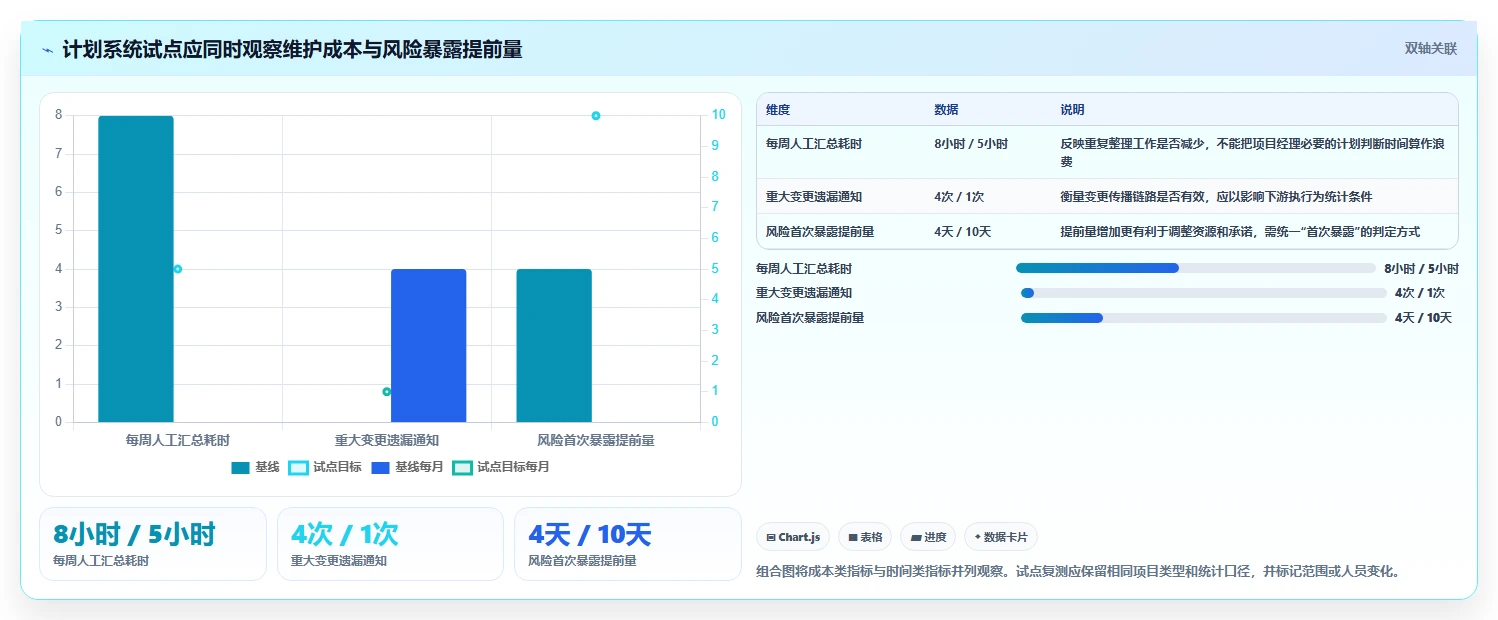Click the 风险首次暴露提前量 teal bar in chart

pyautogui.click(x=554, y=346)
